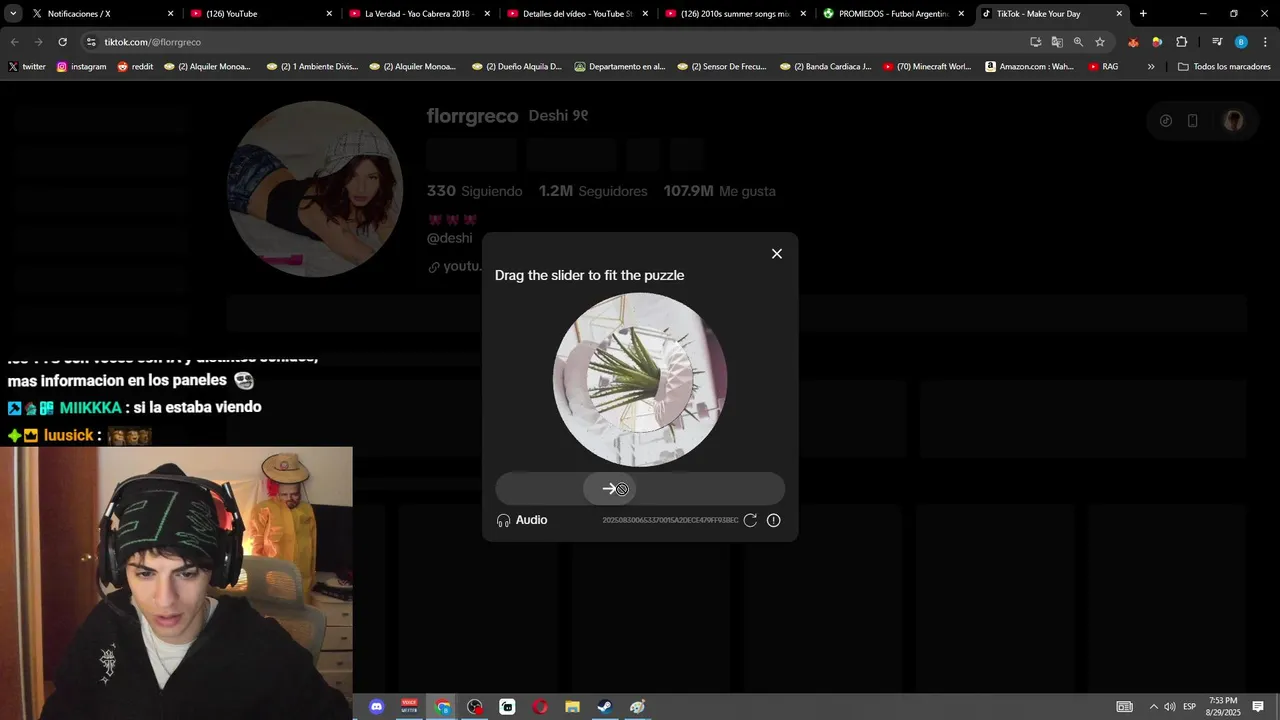Open the OBS Studio taskbar icon

pos(475,707)
